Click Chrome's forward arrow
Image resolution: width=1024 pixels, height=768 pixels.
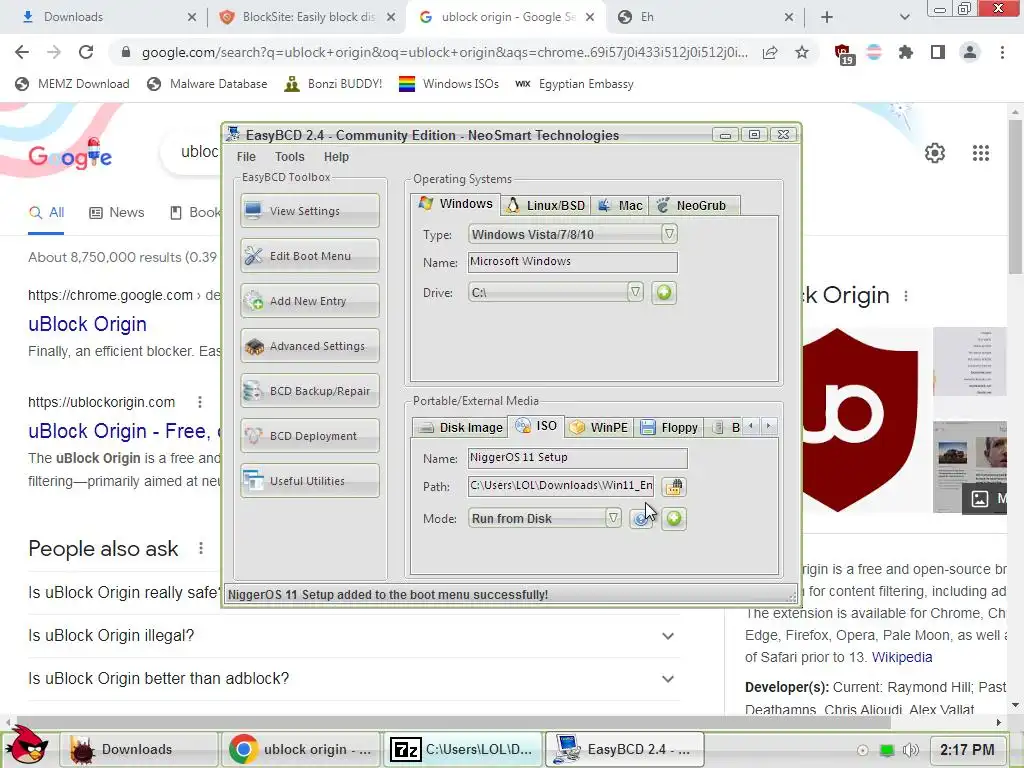[54, 52]
